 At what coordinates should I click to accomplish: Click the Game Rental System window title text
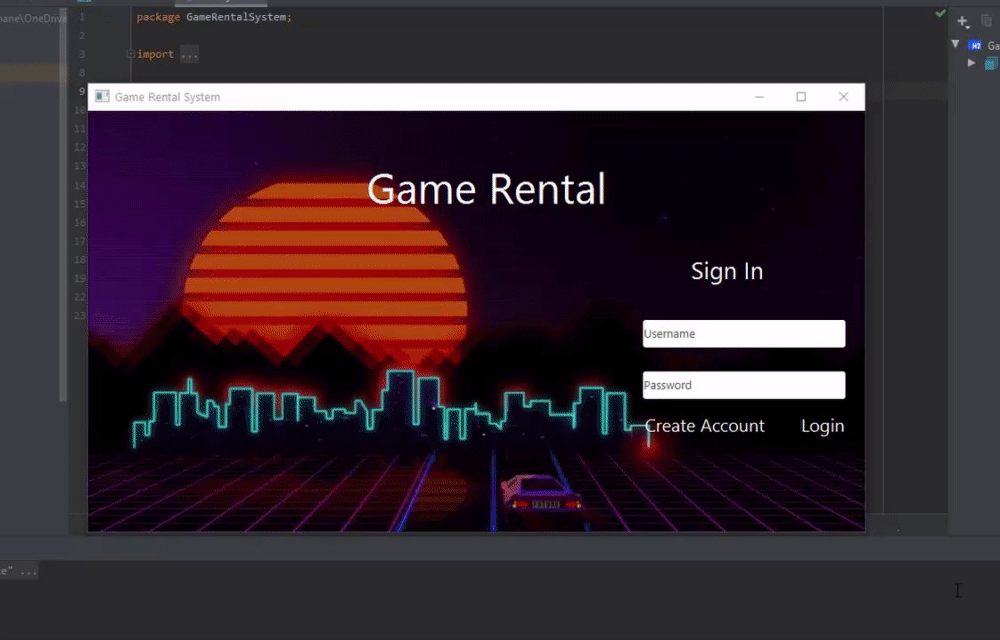(x=167, y=97)
